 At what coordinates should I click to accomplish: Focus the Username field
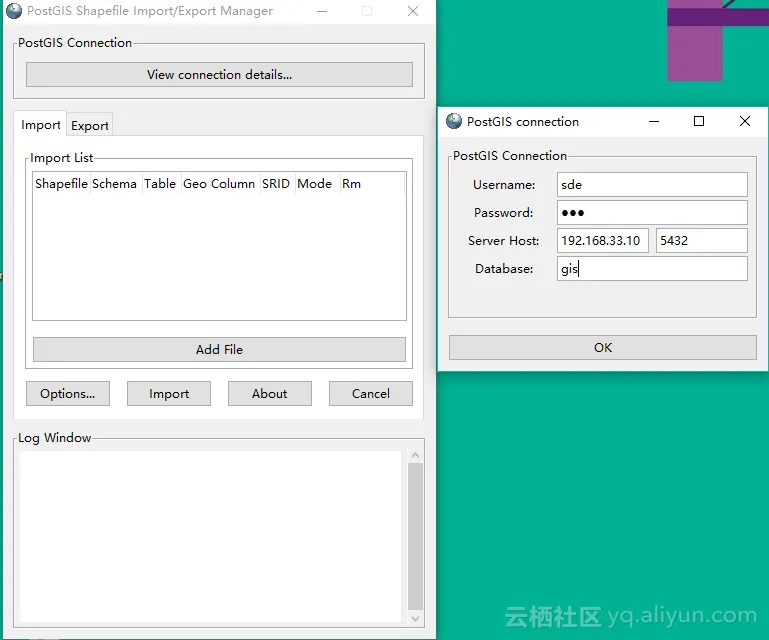(652, 184)
